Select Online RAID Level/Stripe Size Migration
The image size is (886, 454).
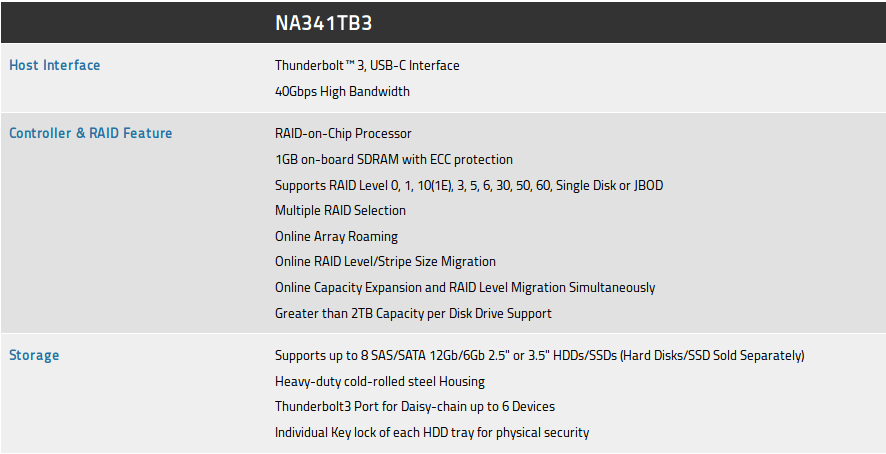[385, 261]
